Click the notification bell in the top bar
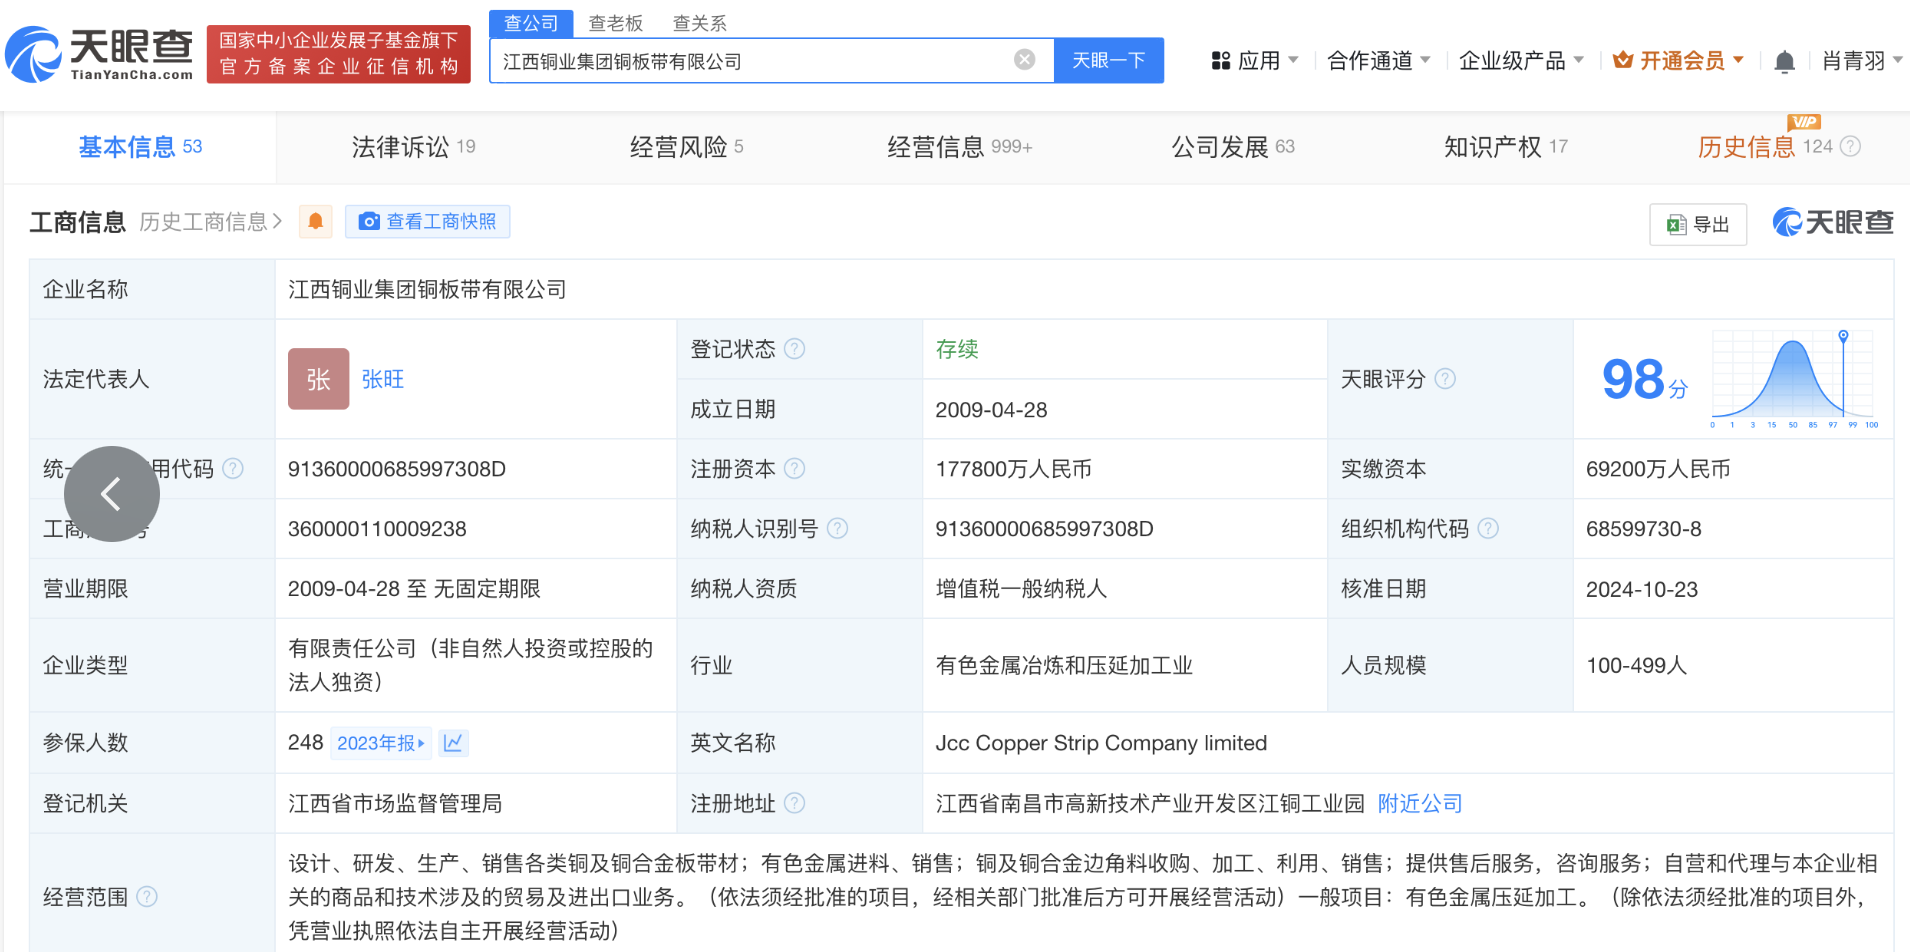The height and width of the screenshot is (952, 1910). pos(1784,62)
